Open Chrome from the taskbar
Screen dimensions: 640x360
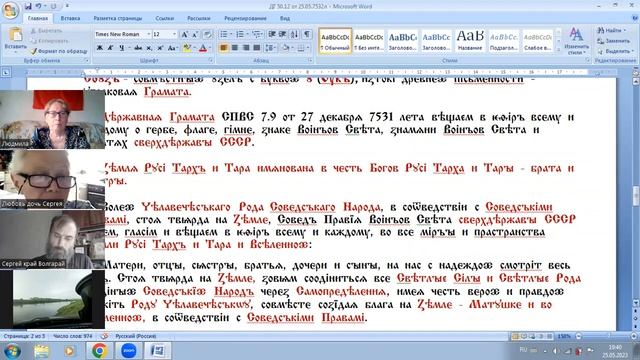(x=99, y=351)
